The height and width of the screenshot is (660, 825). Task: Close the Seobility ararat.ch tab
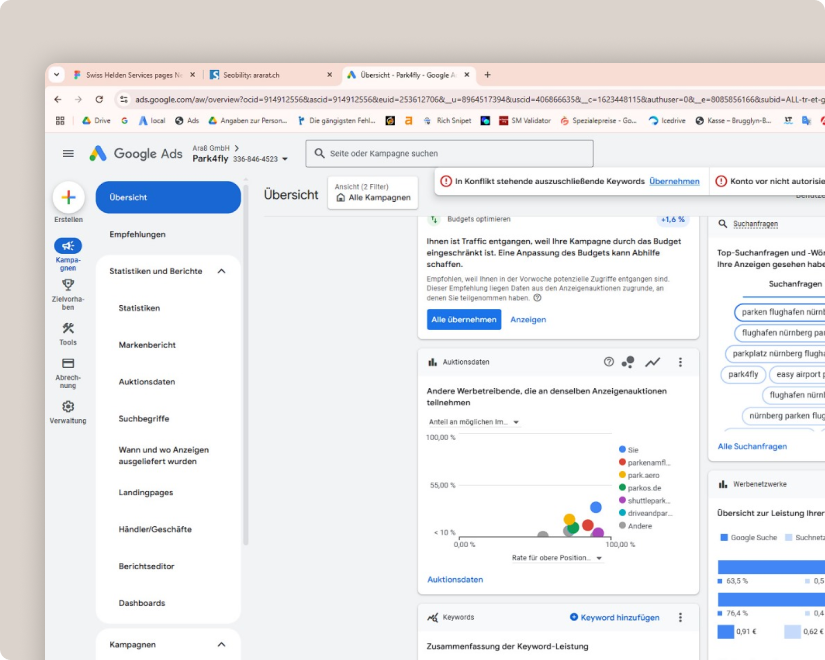pyautogui.click(x=329, y=75)
